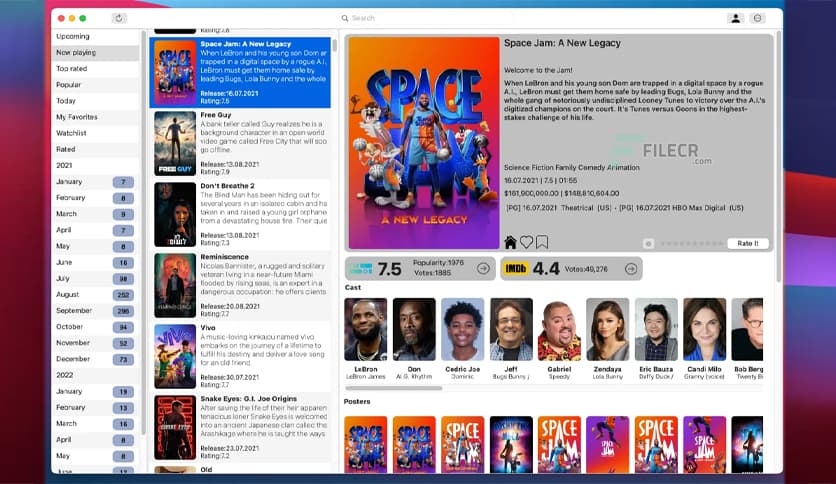Open LeBron James cast photo
Image resolution: width=836 pixels, height=484 pixels.
tap(366, 329)
